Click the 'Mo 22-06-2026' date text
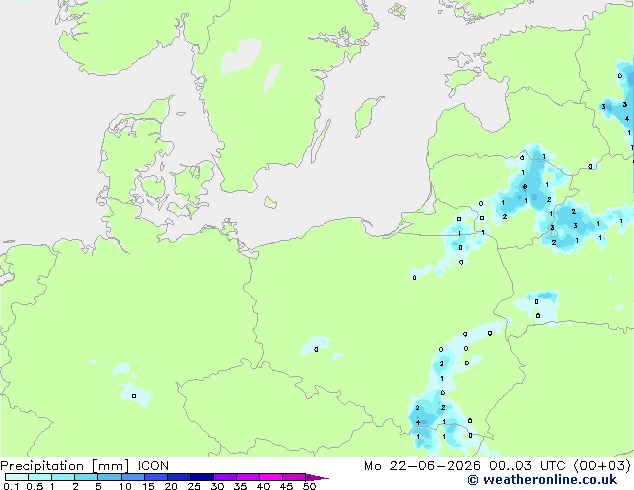The image size is (634, 490). (x=423, y=466)
